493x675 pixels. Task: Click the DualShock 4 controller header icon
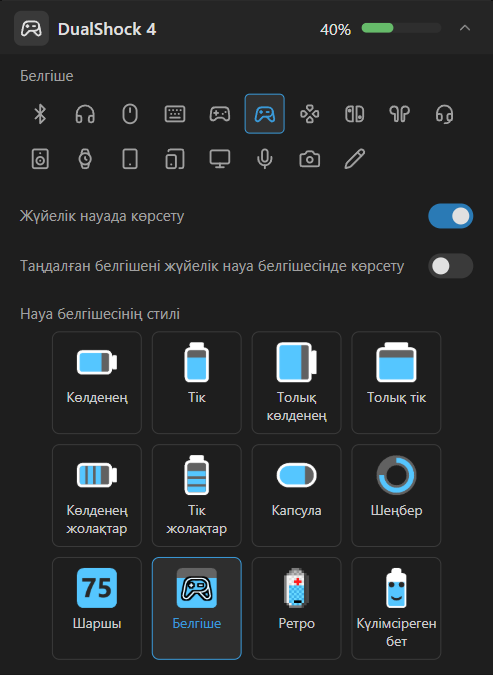(x=31, y=29)
